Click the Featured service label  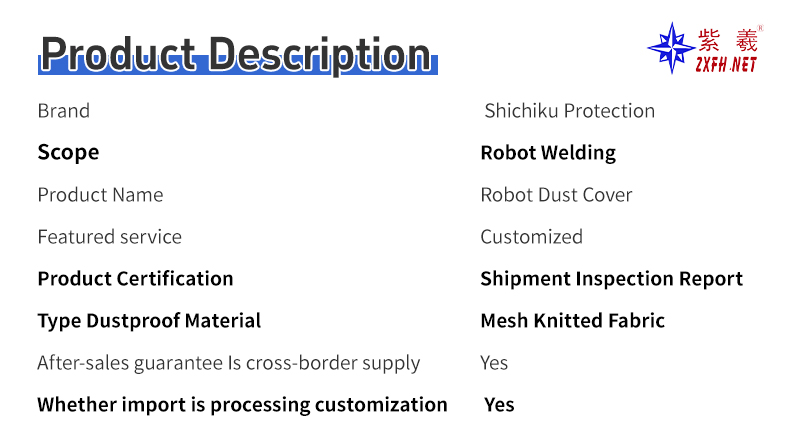pos(109,237)
